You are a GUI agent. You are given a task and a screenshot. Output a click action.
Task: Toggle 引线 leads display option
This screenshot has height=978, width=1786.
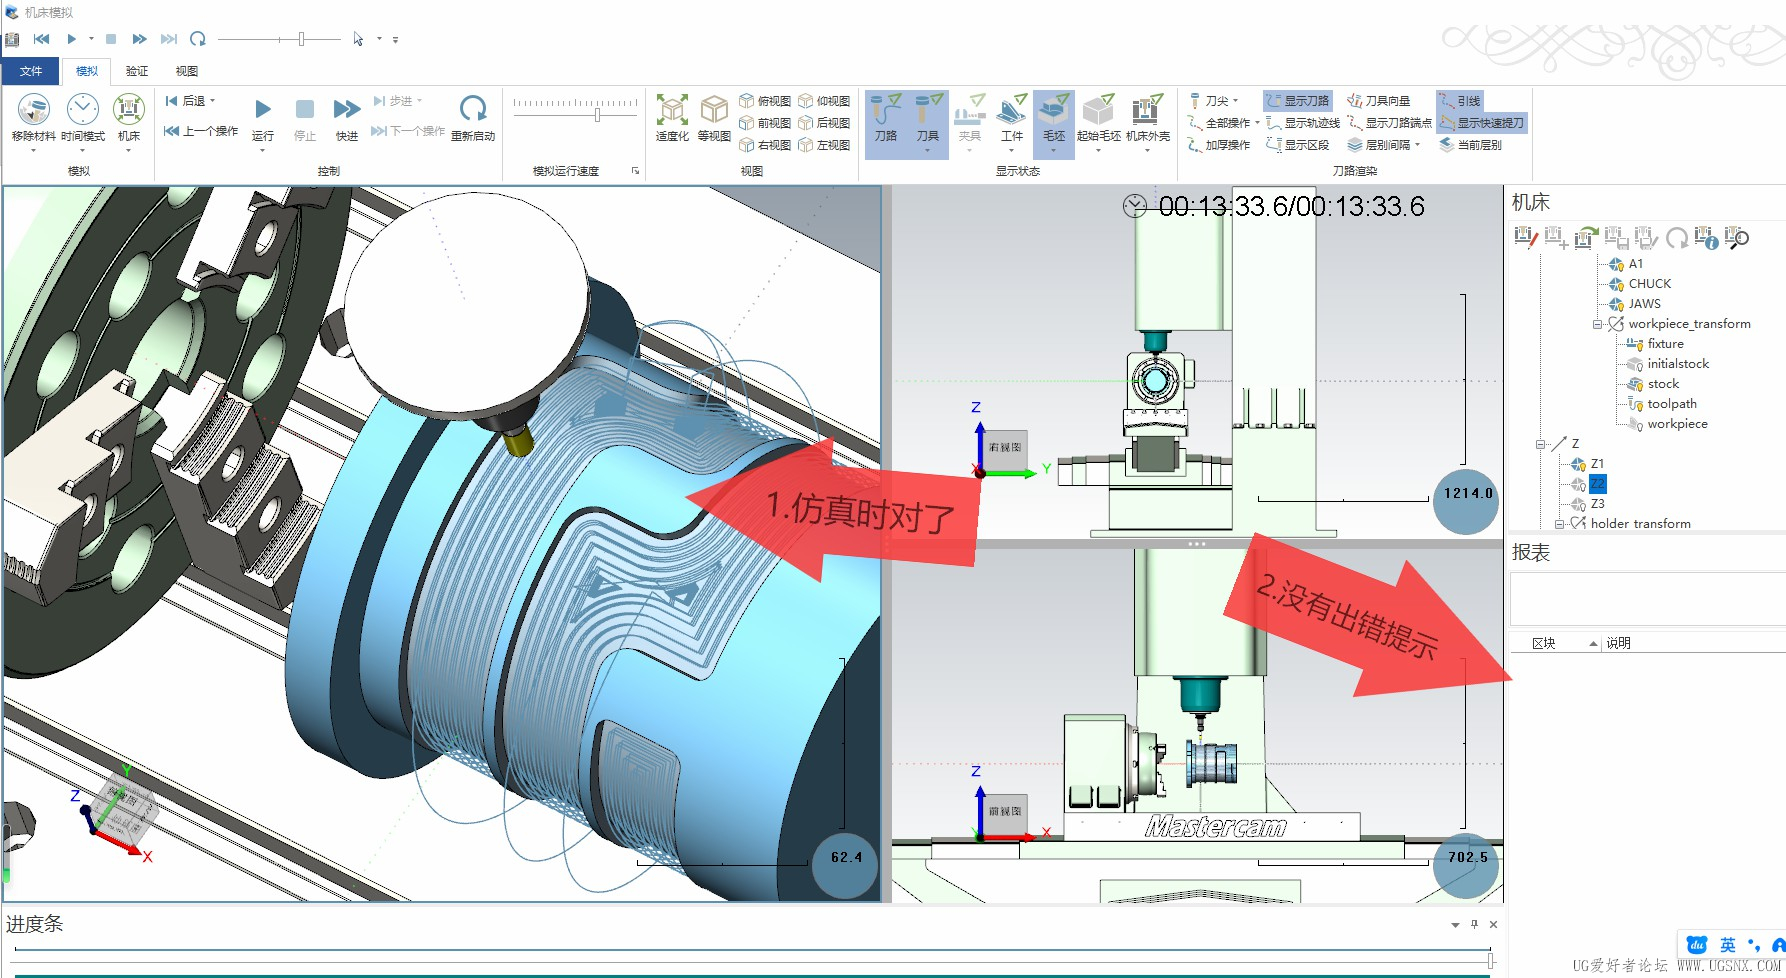(1460, 101)
